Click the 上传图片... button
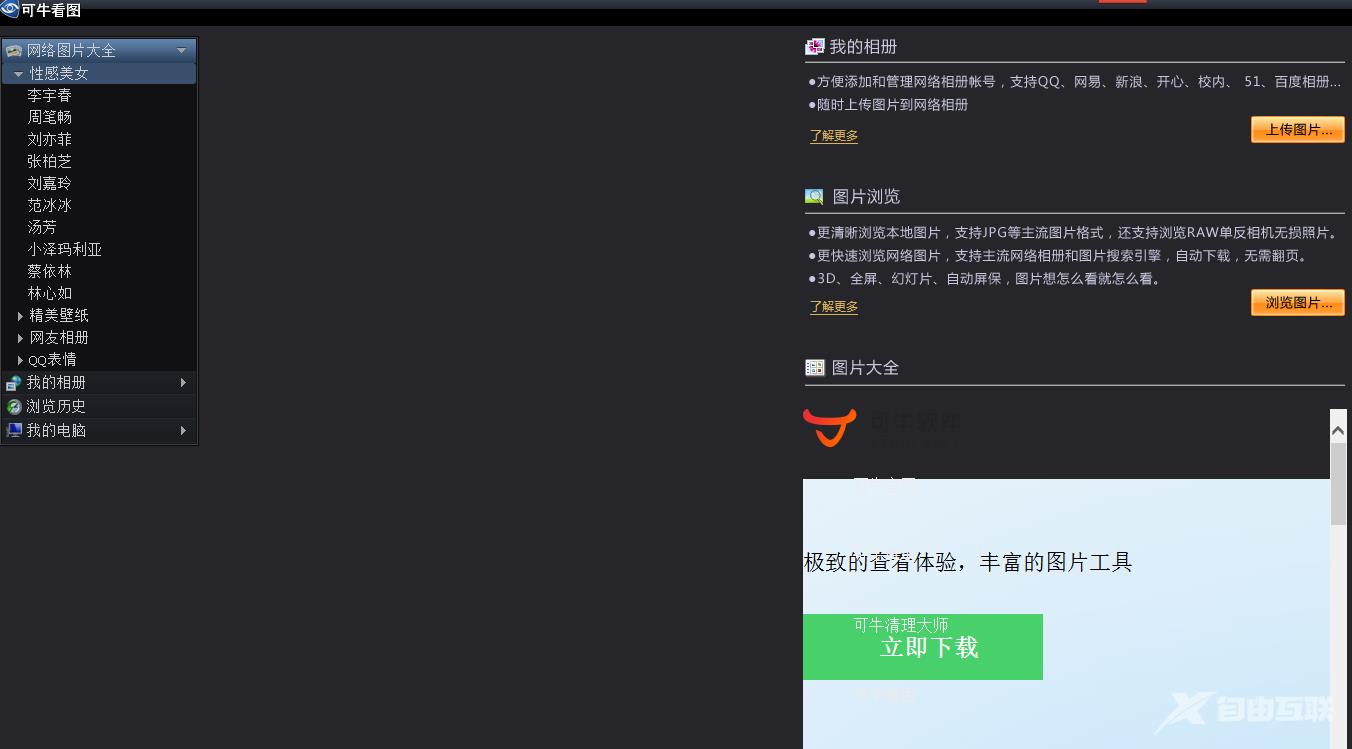 (1298, 130)
